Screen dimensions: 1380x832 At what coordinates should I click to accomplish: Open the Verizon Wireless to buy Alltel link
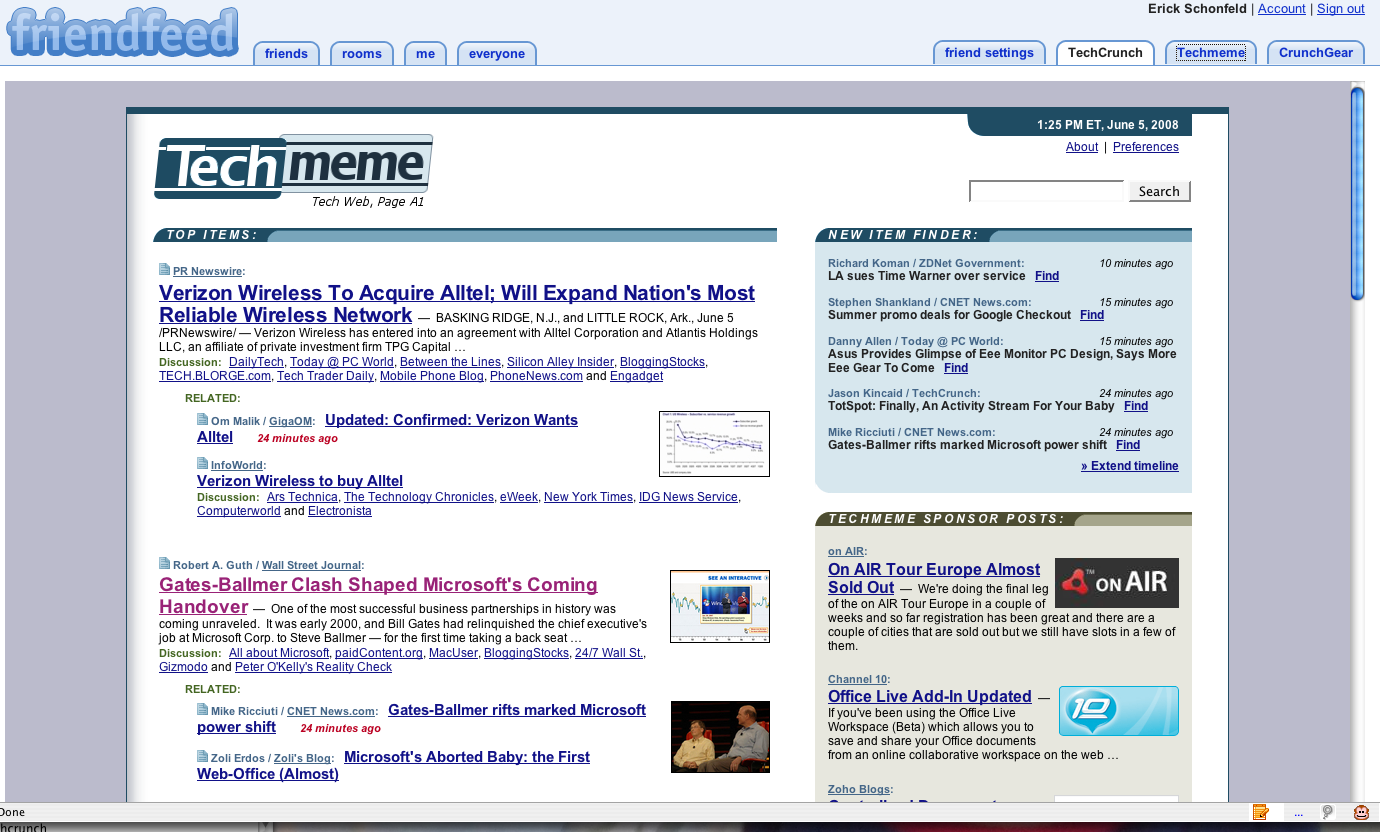click(300, 481)
